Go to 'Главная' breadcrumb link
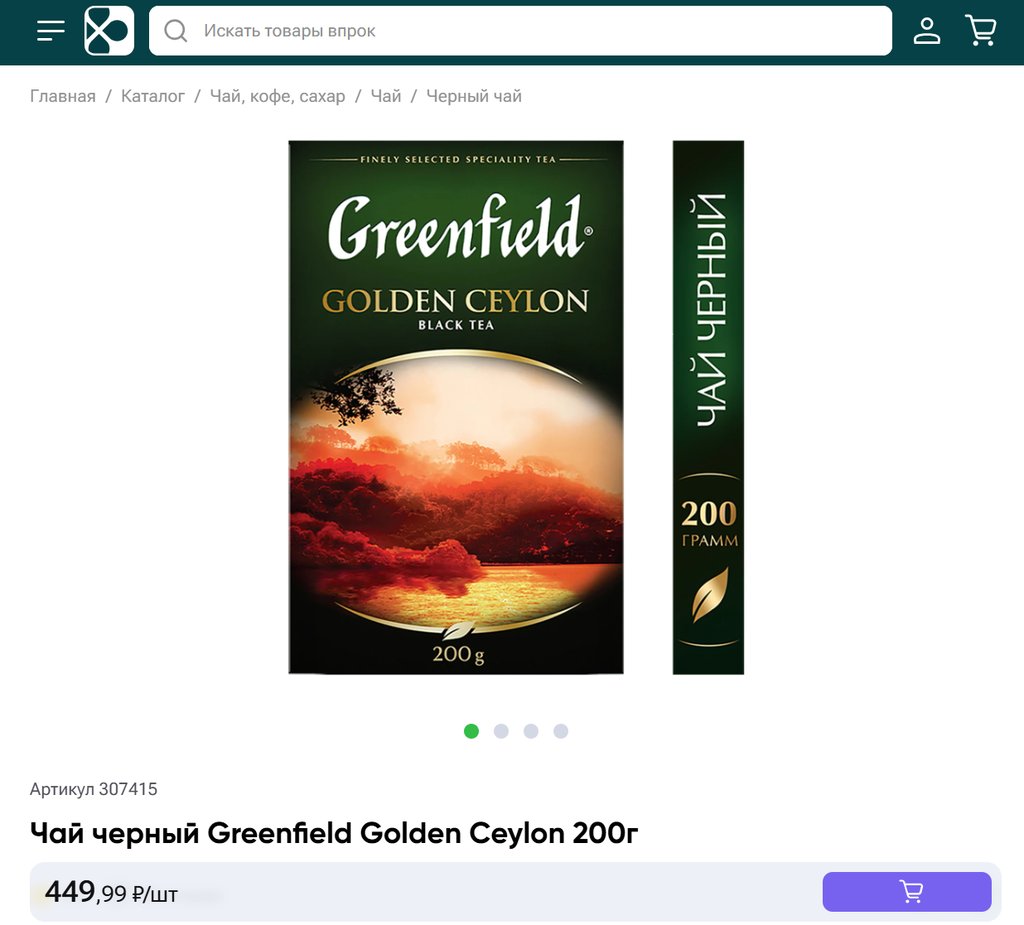1024x925 pixels. pyautogui.click(x=63, y=96)
